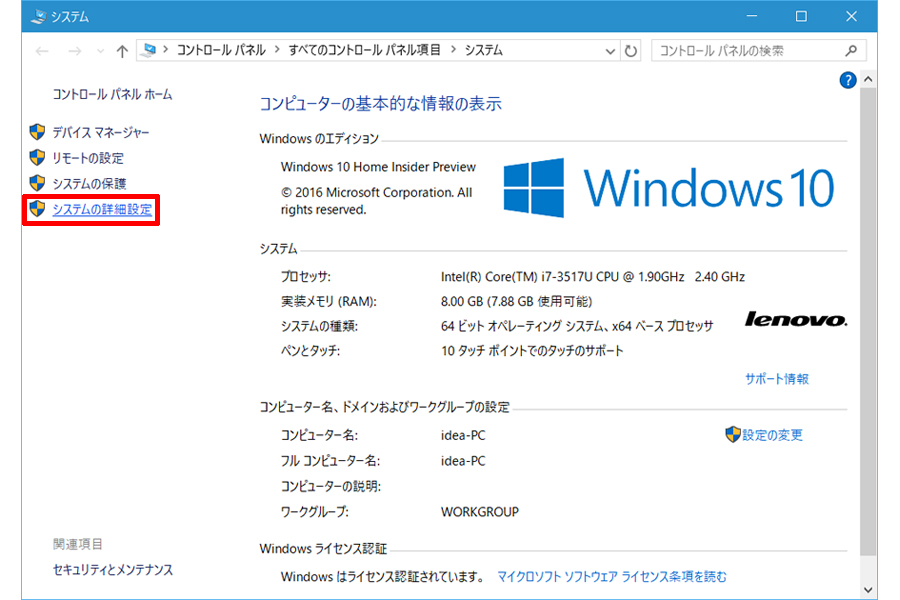Open システムの保護 link
Image resolution: width=900 pixels, height=600 pixels.
[x=90, y=184]
